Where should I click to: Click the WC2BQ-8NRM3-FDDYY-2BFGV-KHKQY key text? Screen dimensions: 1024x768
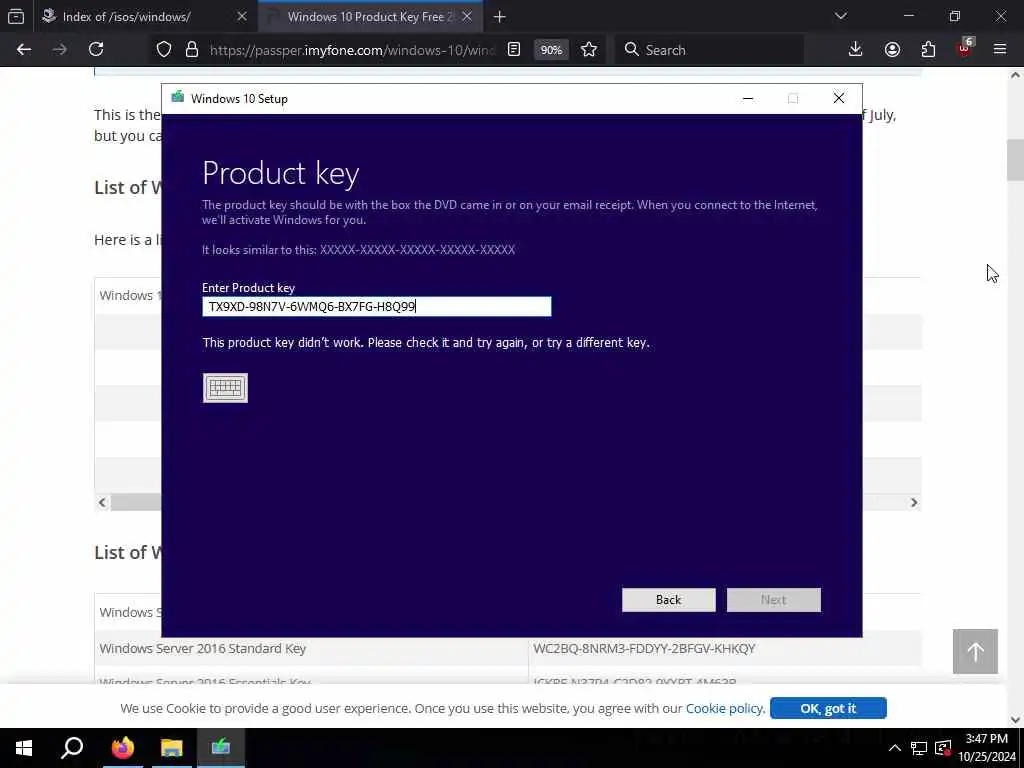pyautogui.click(x=644, y=648)
